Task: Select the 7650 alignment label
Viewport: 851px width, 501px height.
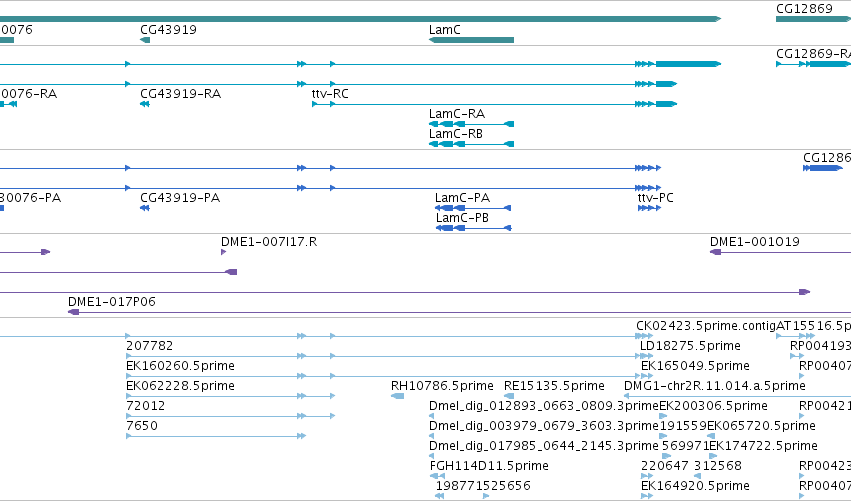Action: (x=142, y=426)
